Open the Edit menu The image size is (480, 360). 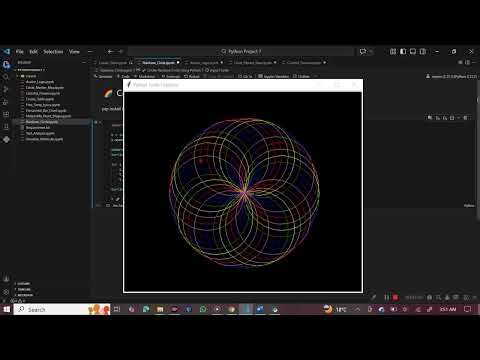click(33, 52)
